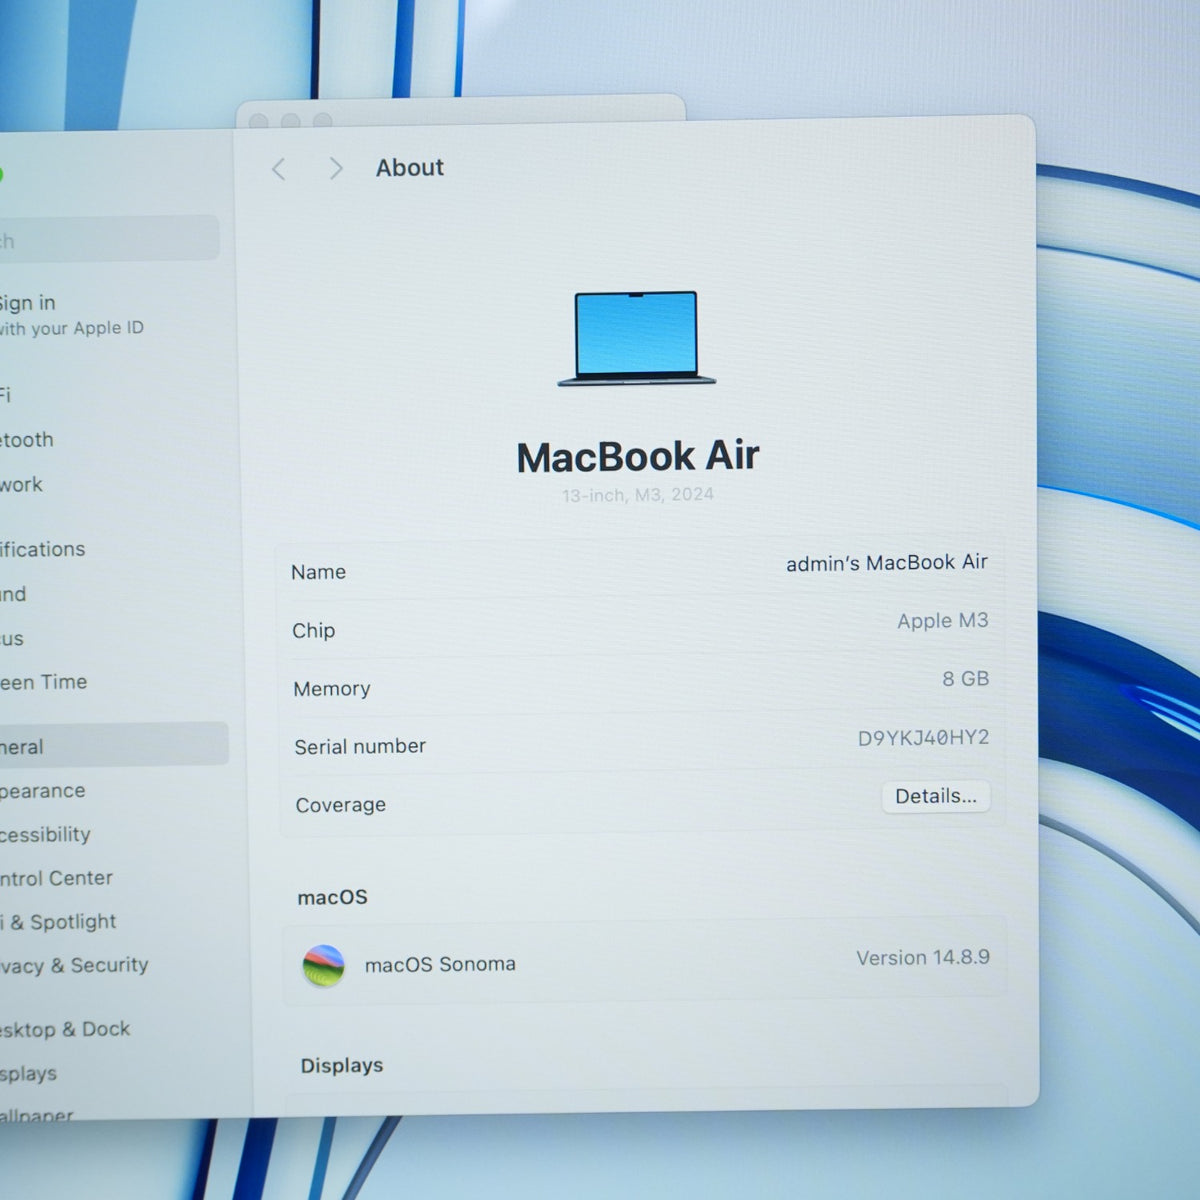Screen dimensions: 1200x1200
Task: Click the About page title
Action: [410, 168]
